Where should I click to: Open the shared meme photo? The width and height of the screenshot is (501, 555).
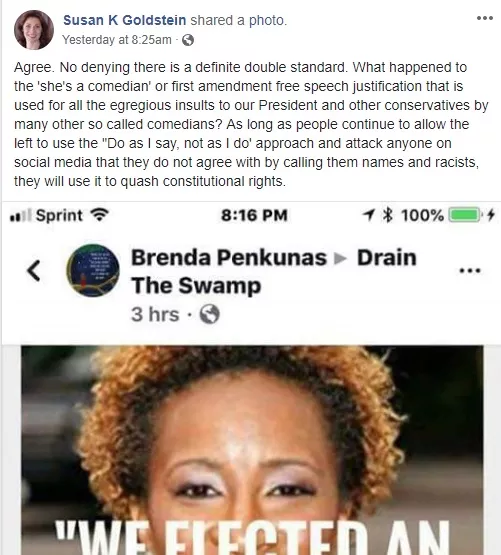[252, 450]
